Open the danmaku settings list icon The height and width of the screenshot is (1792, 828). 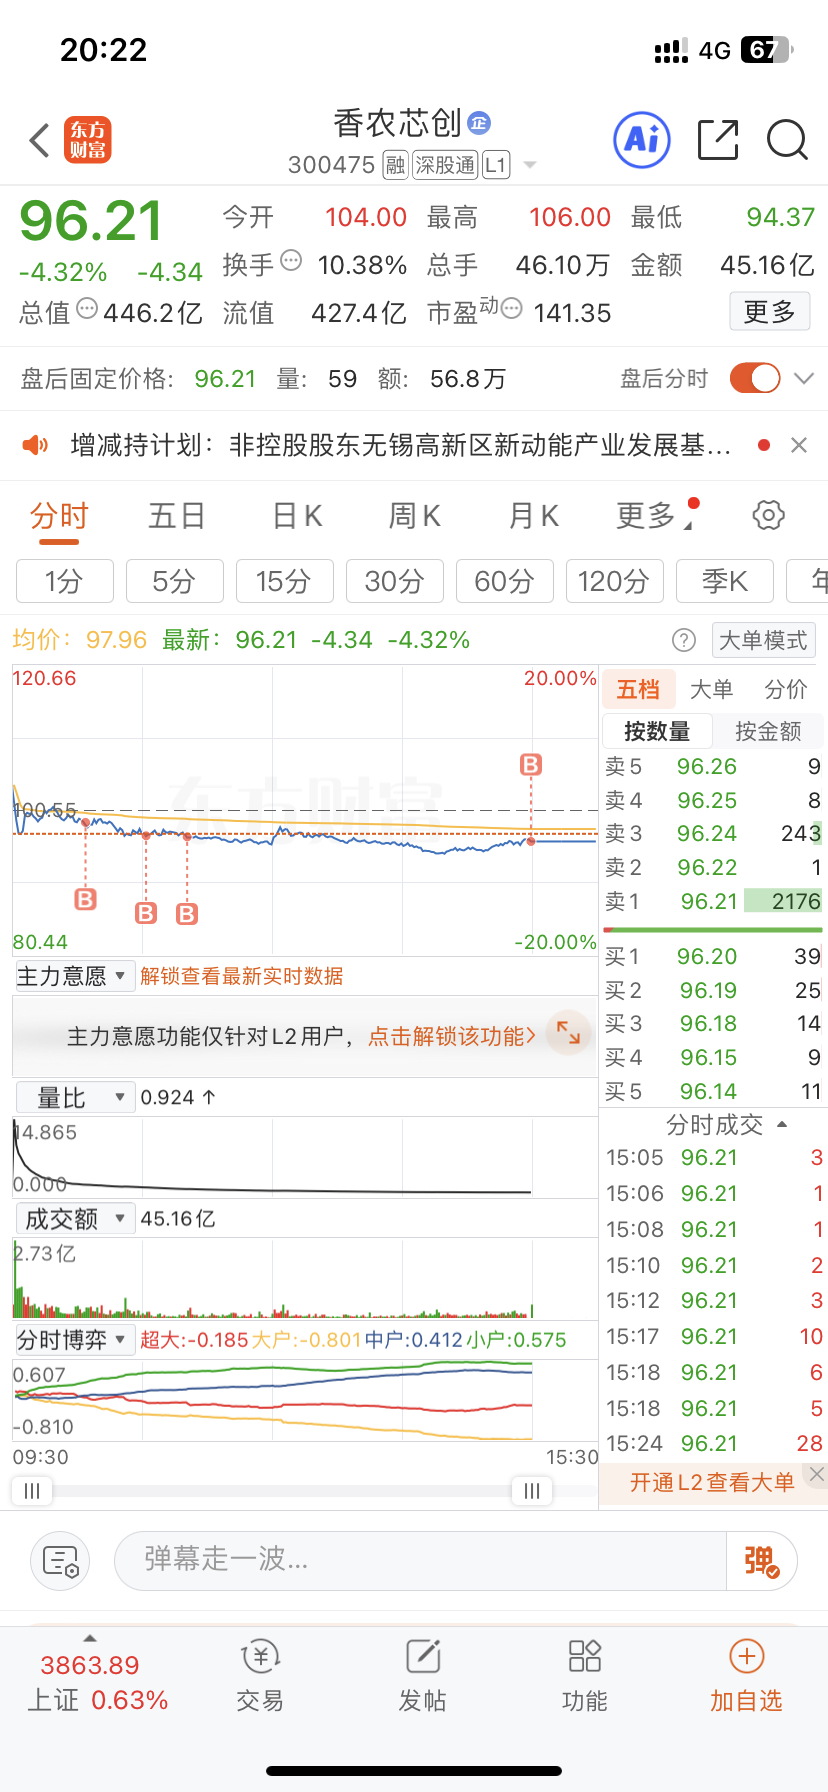coord(60,1561)
